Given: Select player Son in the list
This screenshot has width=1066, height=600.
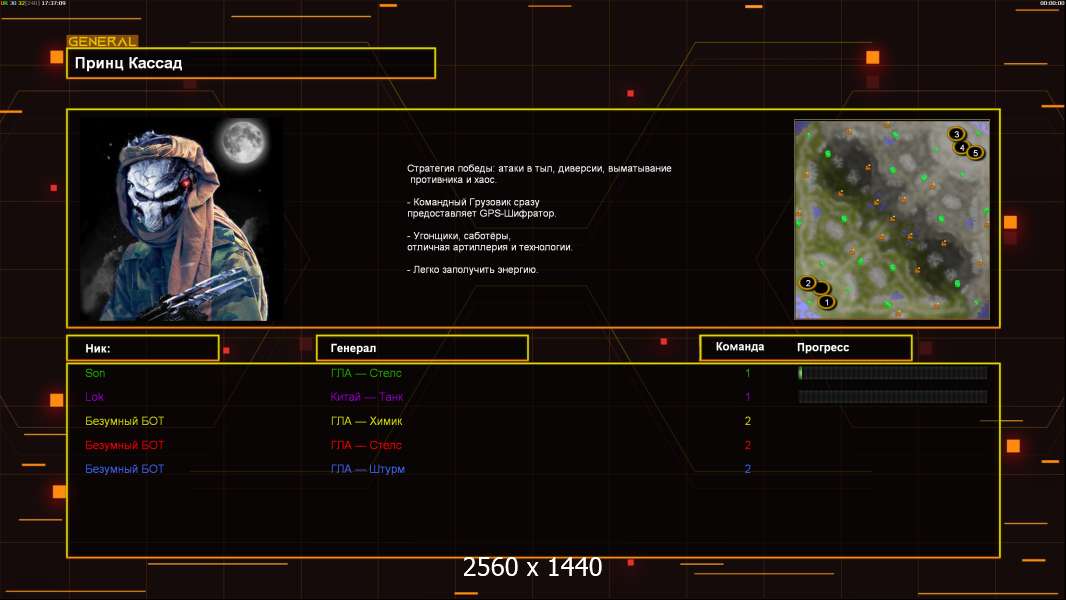Looking at the screenshot, I should click(95, 373).
